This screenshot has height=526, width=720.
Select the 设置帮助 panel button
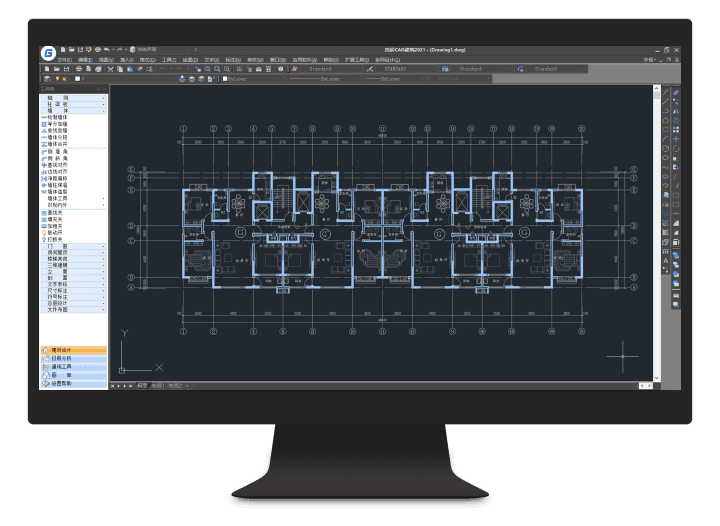73,384
